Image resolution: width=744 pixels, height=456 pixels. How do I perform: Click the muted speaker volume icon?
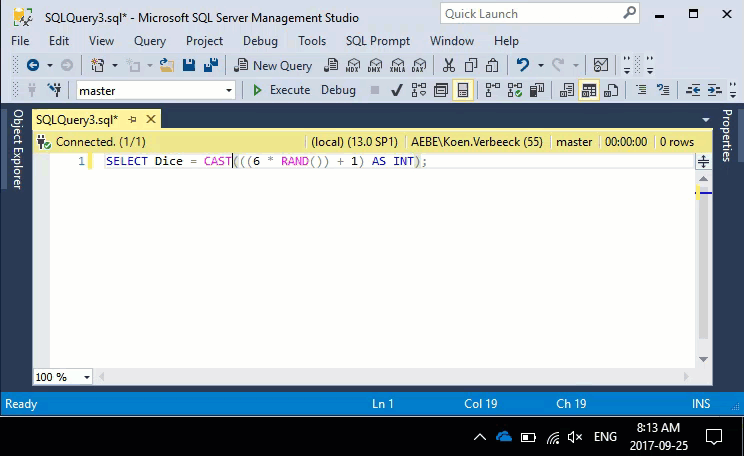575,437
